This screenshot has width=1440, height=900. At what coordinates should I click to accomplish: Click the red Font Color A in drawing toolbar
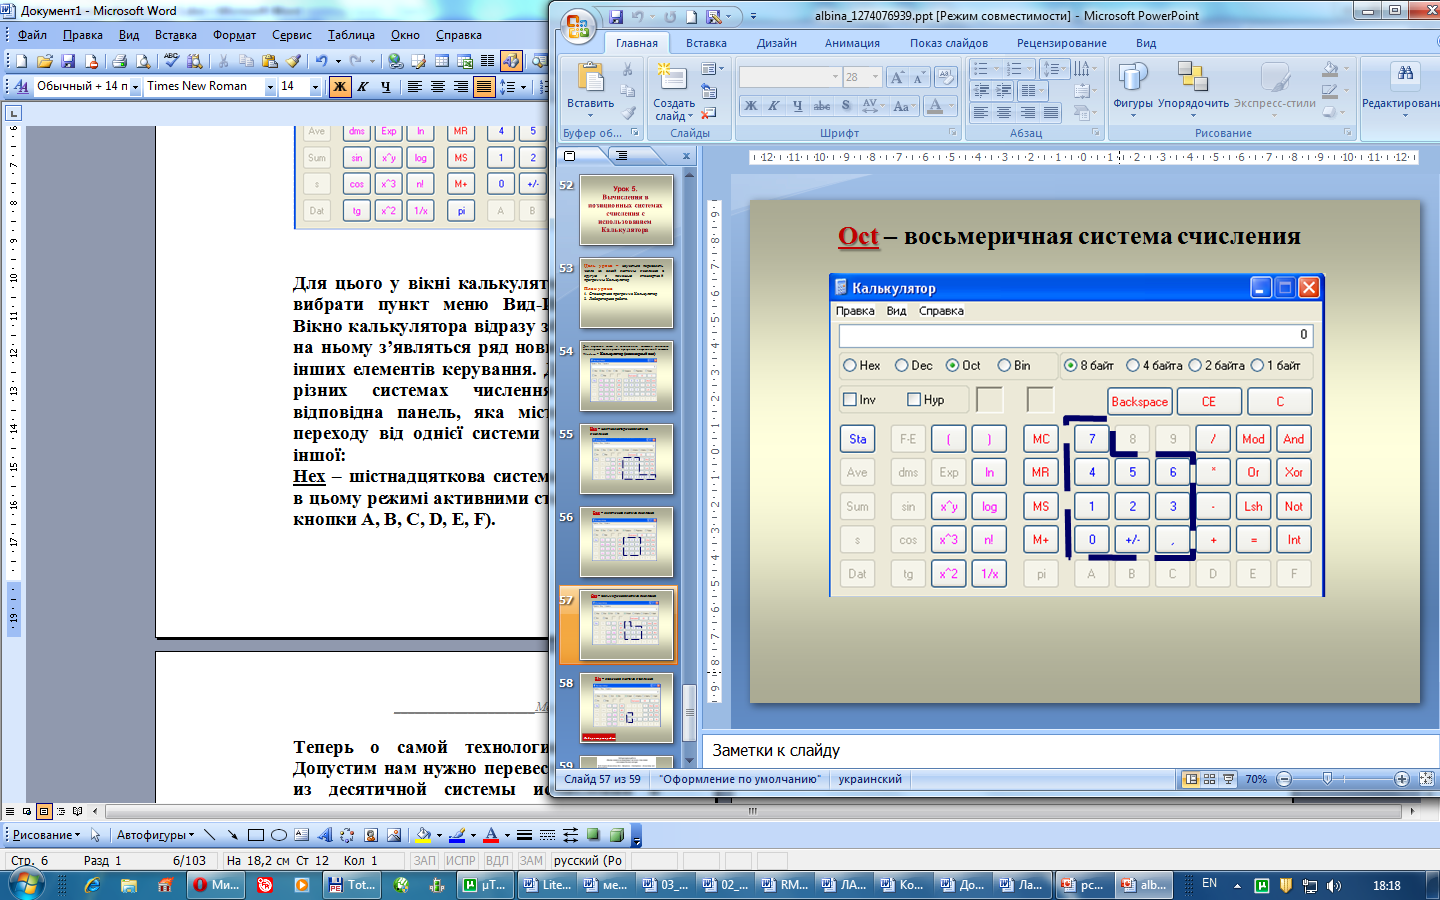pos(491,834)
